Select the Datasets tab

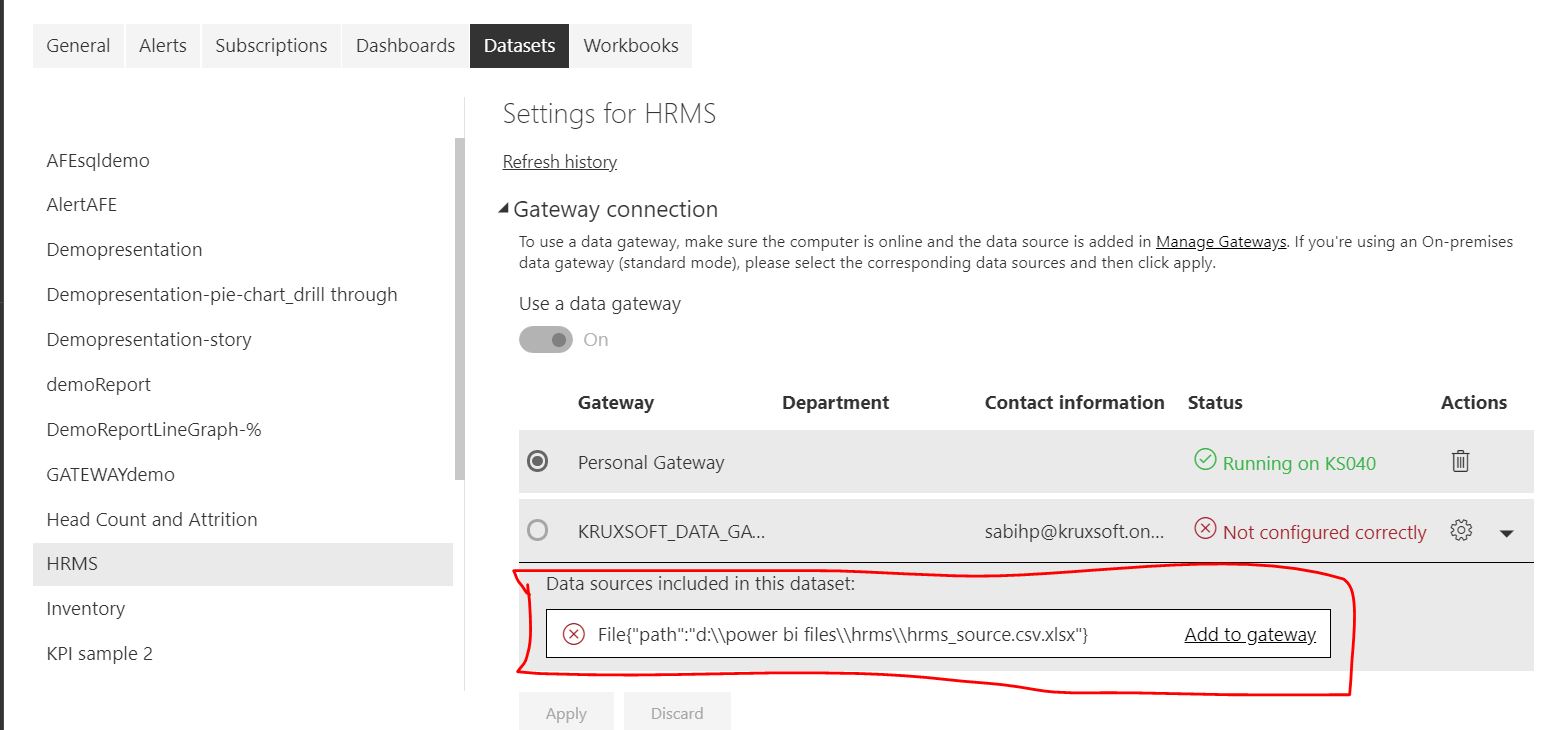519,46
